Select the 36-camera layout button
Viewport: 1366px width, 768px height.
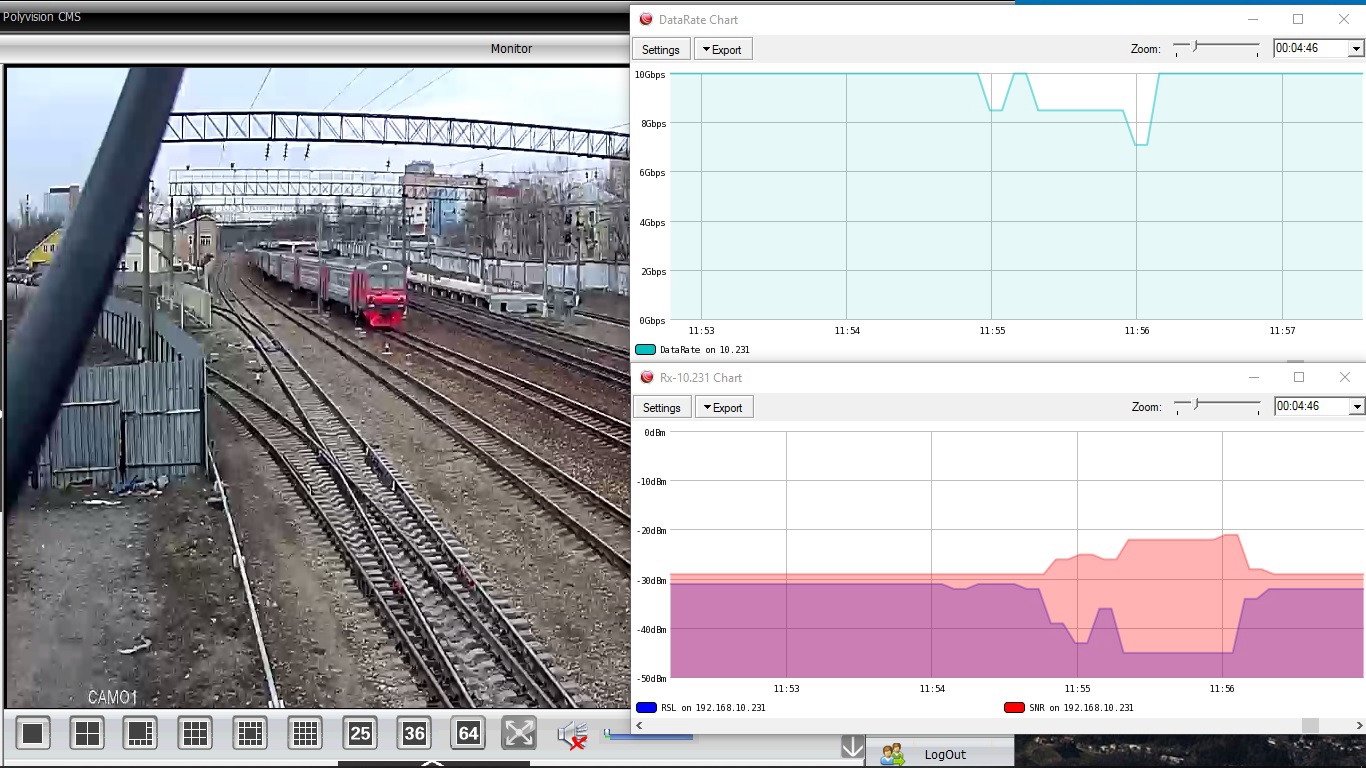[x=414, y=734]
